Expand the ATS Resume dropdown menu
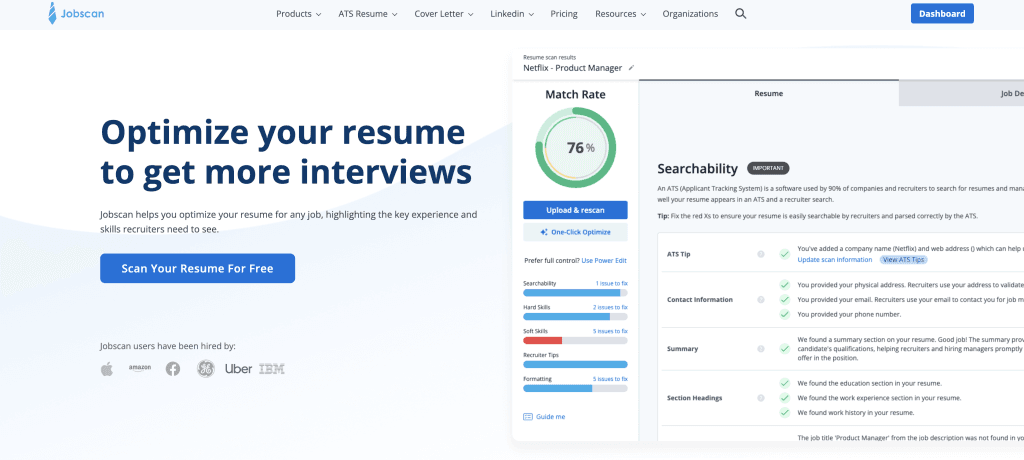Image resolution: width=1024 pixels, height=460 pixels. [x=368, y=14]
